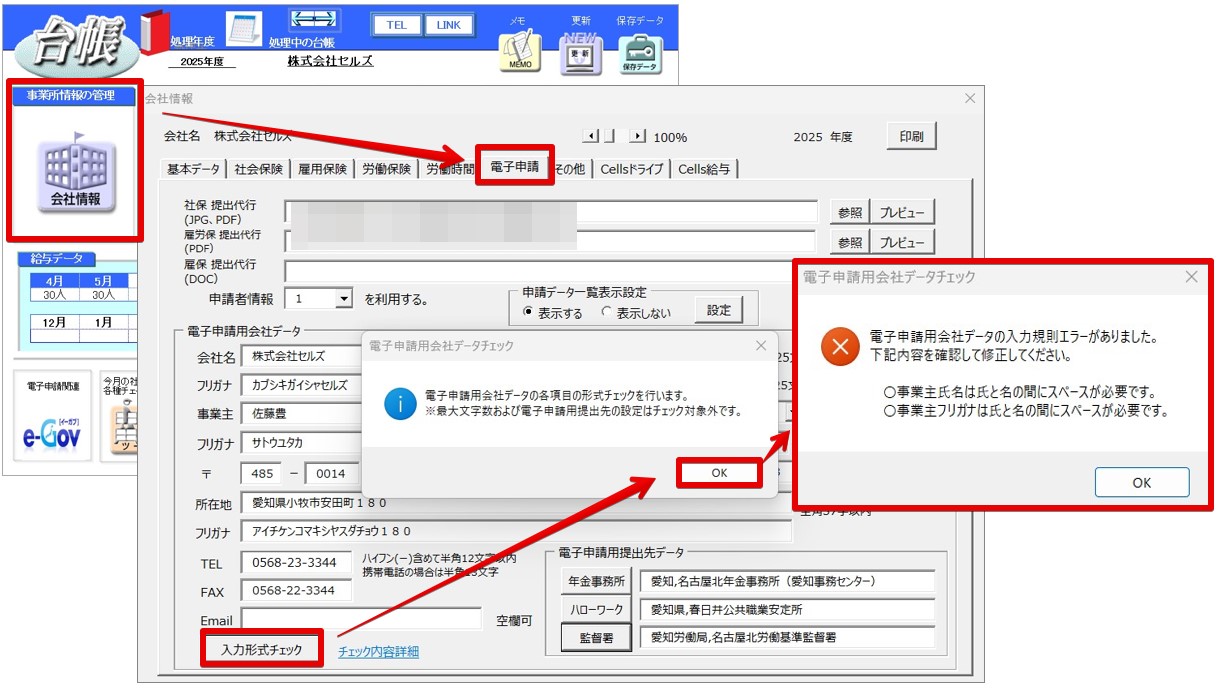This screenshot has width=1220, height=690.
Task: Click the 入力形式チェック button
Action: pyautogui.click(x=261, y=650)
